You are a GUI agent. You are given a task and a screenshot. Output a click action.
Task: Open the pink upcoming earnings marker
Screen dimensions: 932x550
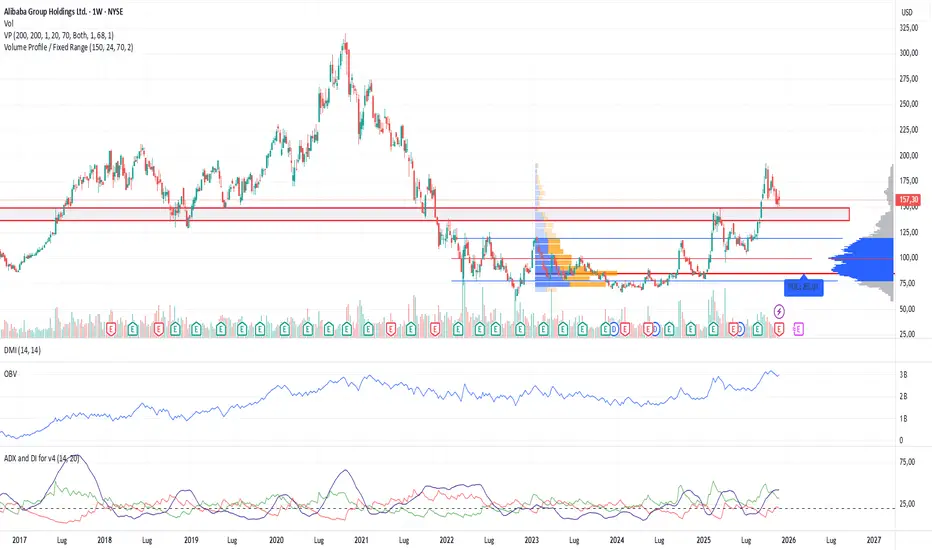[x=798, y=328]
